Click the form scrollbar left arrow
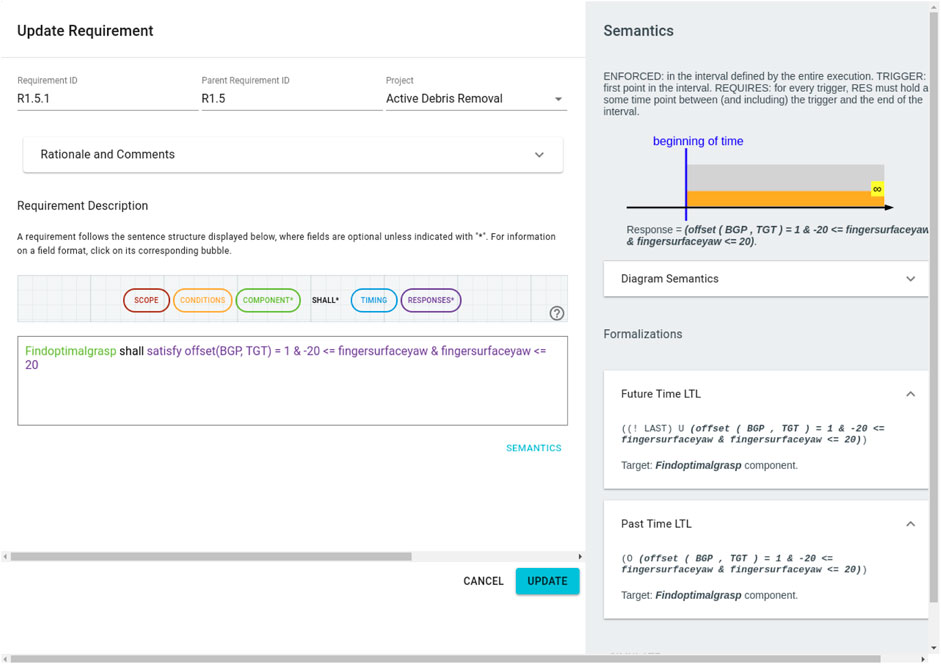 [x=5, y=557]
